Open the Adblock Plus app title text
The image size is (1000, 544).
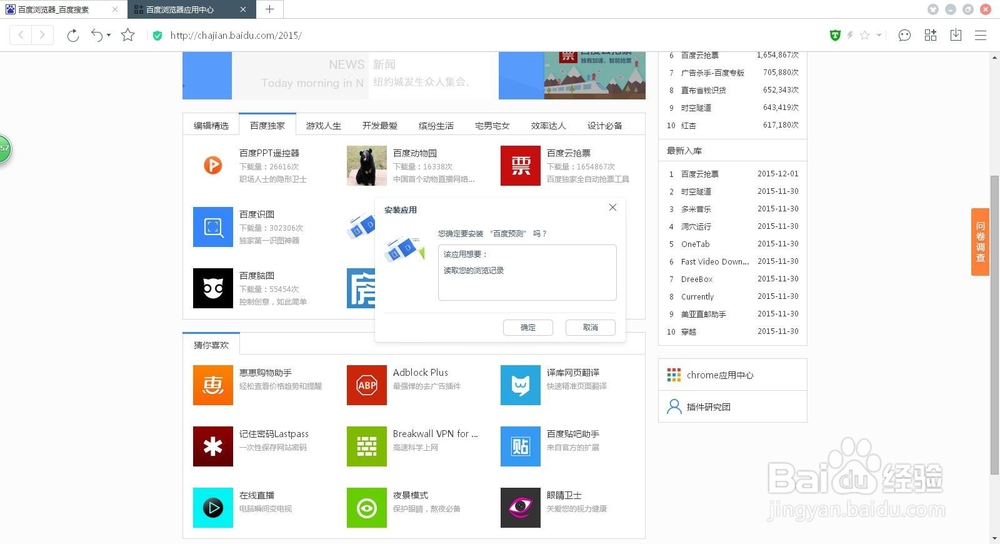pyautogui.click(x=420, y=372)
